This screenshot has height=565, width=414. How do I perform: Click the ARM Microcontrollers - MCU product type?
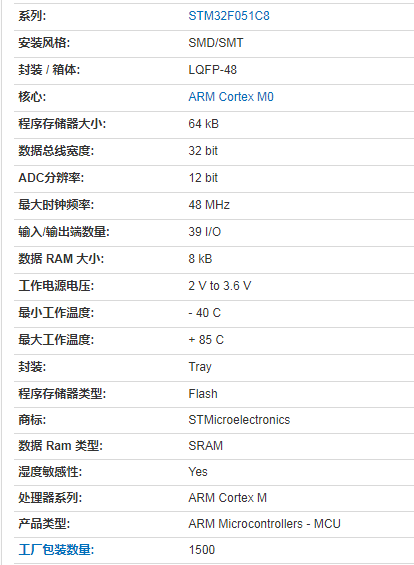264,524
